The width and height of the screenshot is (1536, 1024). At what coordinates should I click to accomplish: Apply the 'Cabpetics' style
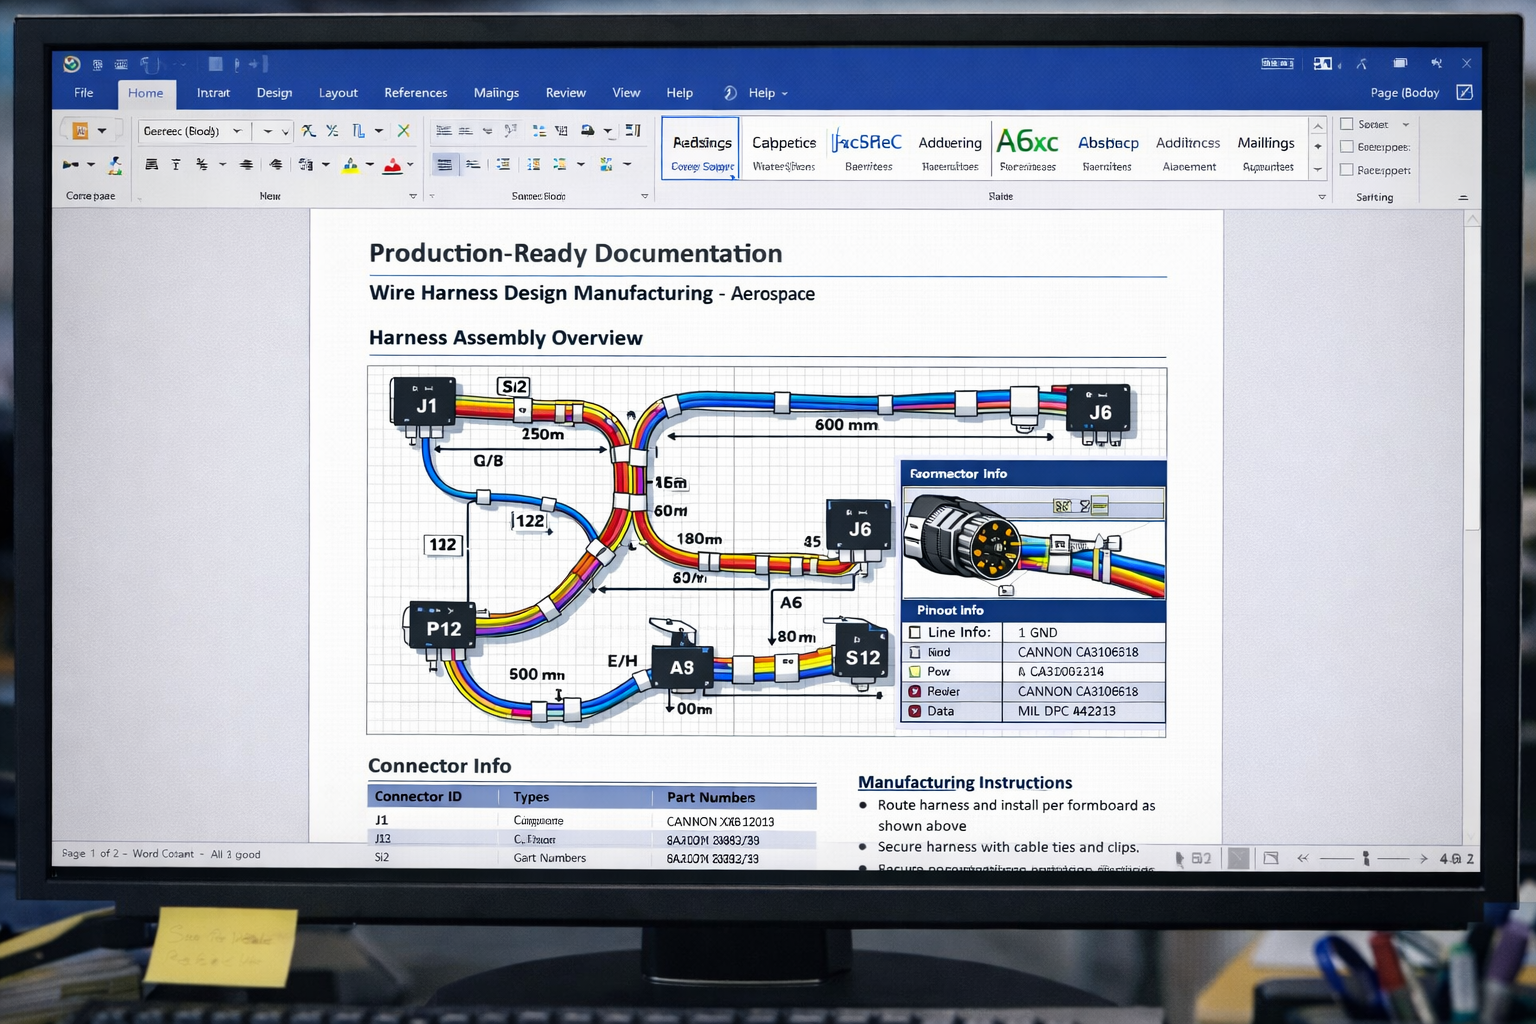784,151
